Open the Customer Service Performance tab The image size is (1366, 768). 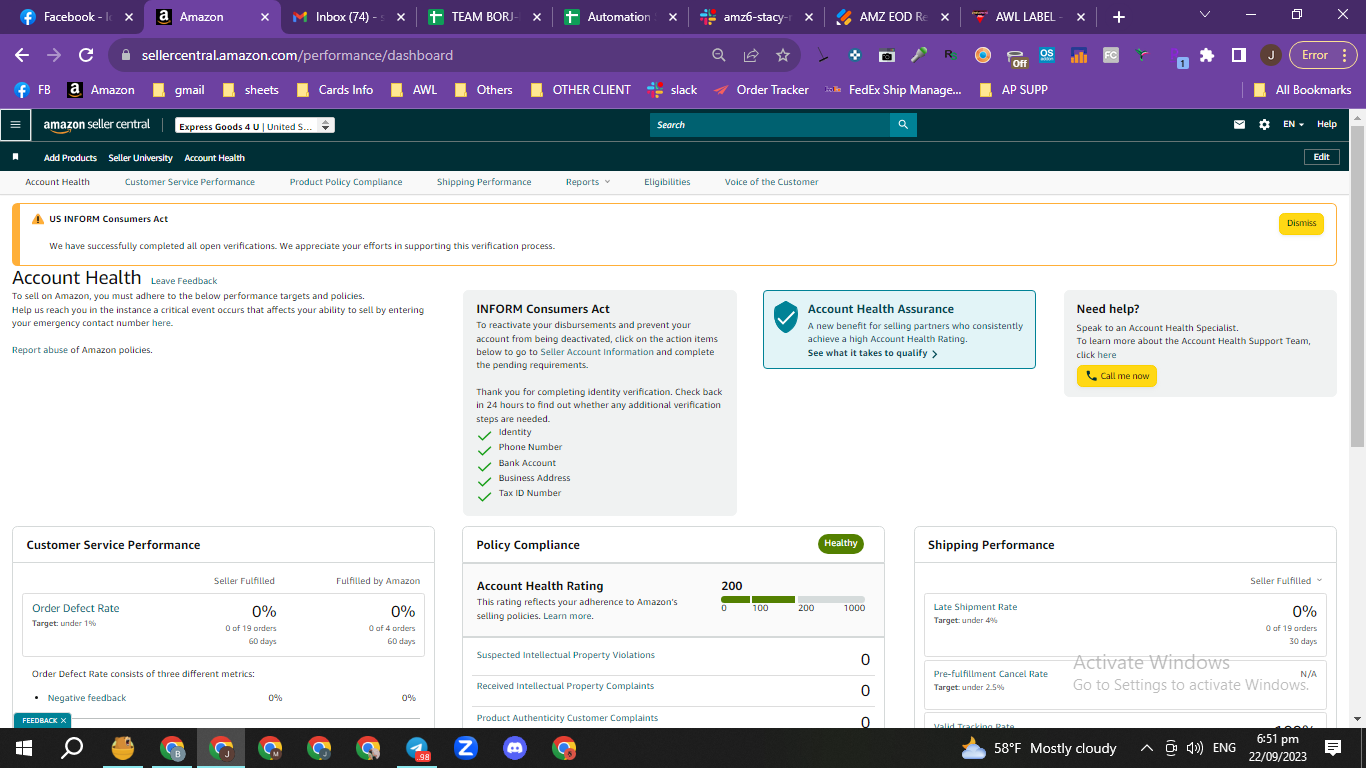(190, 182)
